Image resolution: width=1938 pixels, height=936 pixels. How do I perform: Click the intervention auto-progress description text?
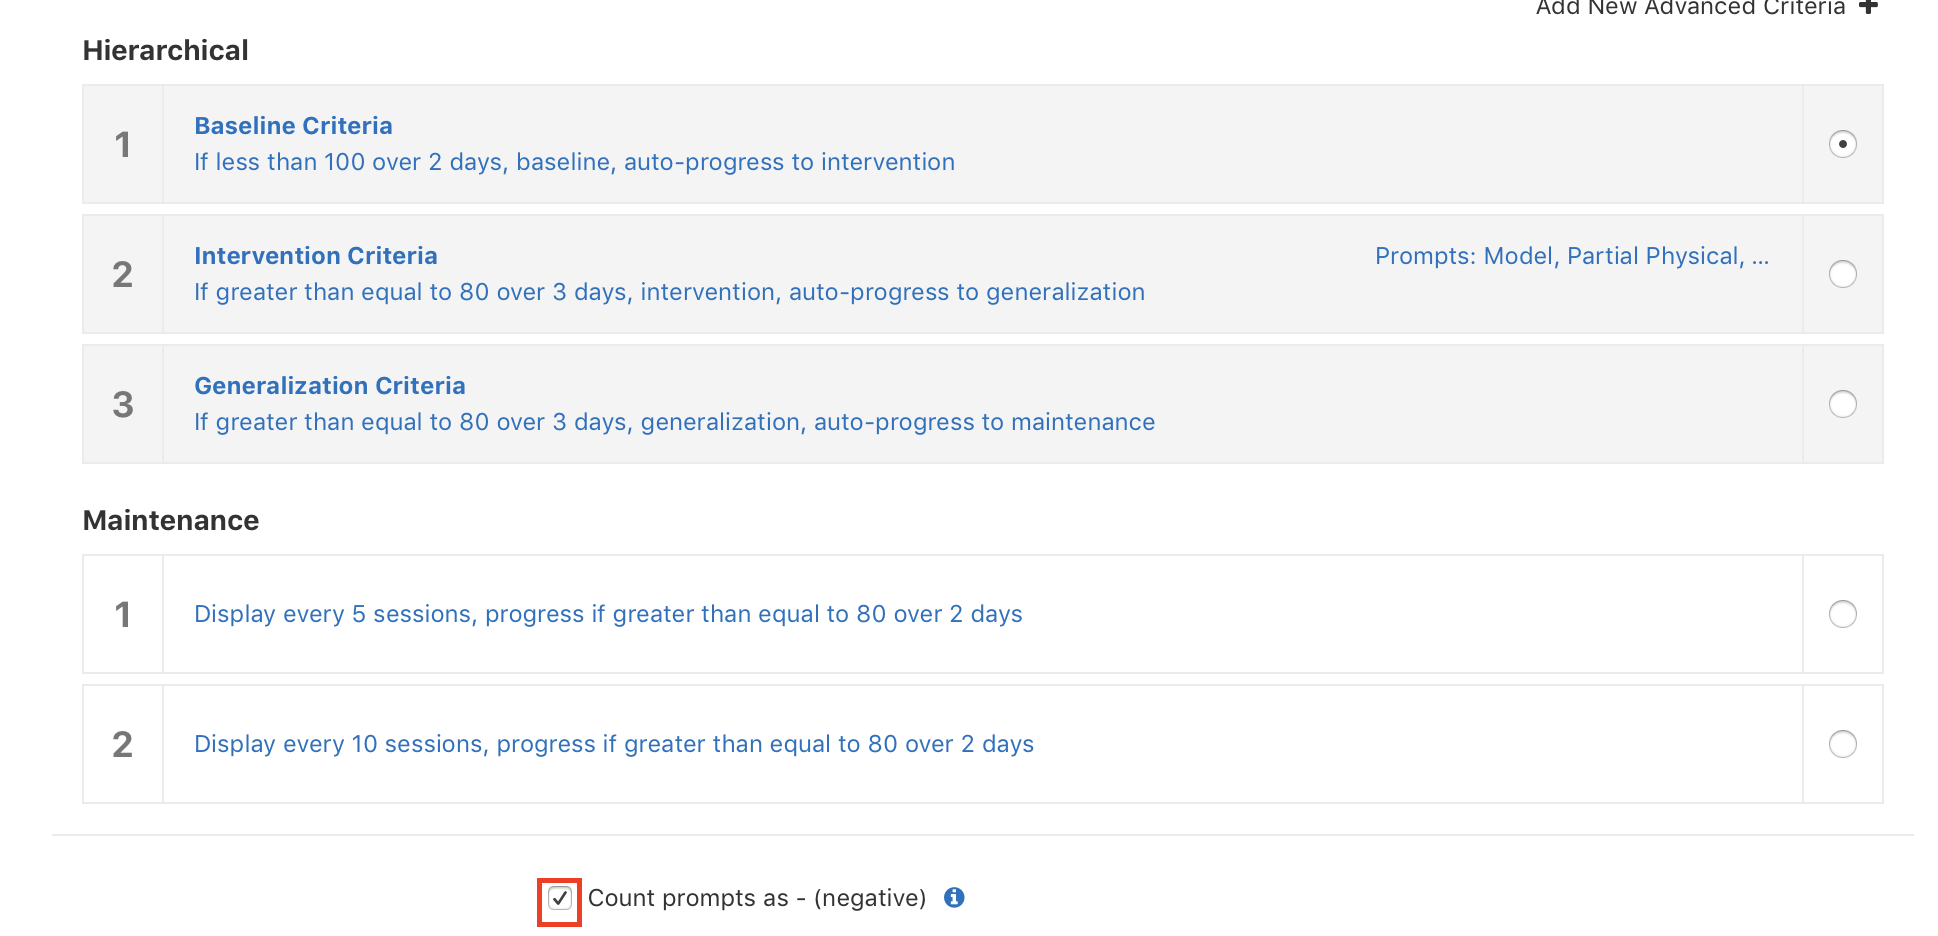(x=670, y=292)
